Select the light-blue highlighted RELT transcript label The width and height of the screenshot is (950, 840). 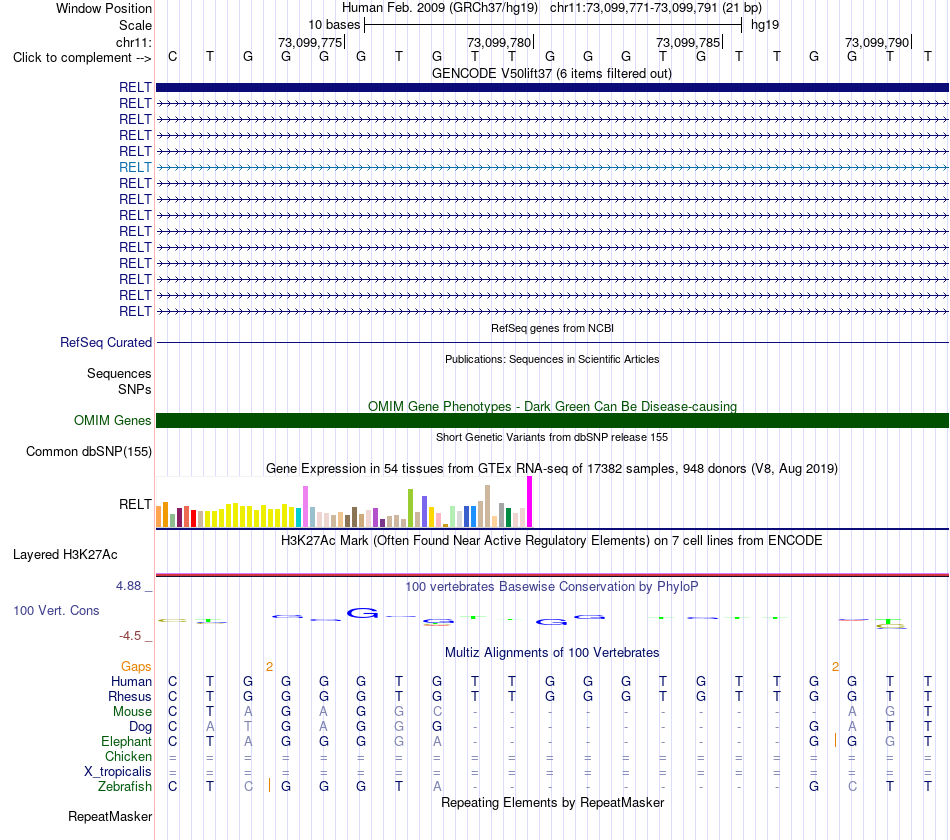click(135, 167)
